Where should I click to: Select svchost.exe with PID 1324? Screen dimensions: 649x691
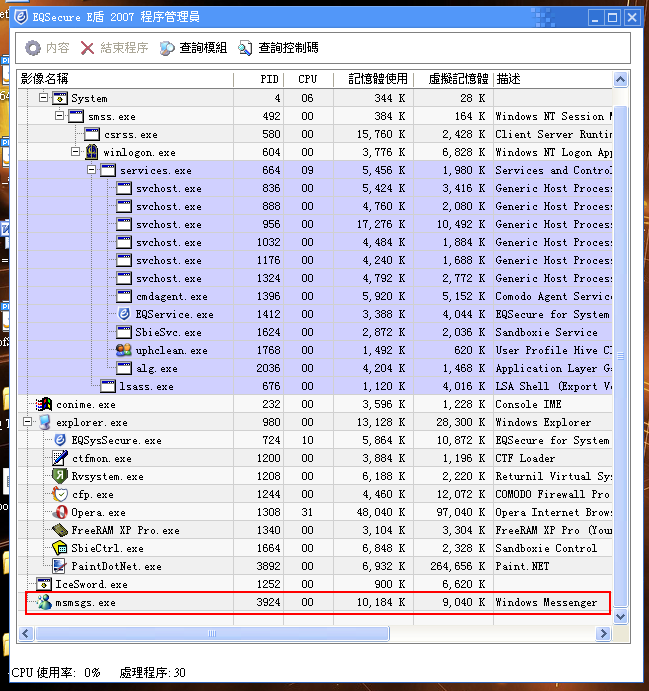[x=169, y=278]
